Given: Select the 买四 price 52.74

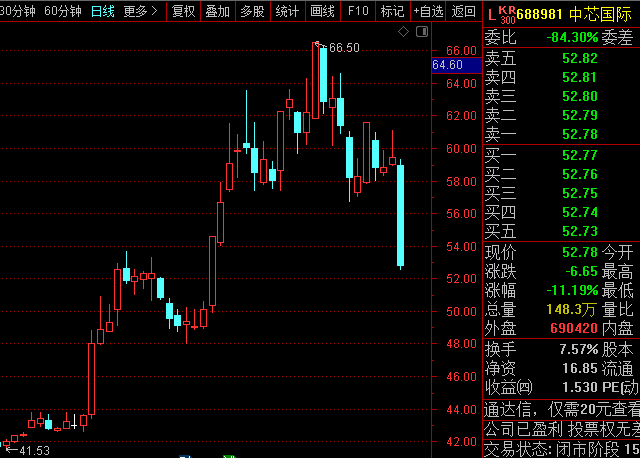Looking at the screenshot, I should click(580, 212).
